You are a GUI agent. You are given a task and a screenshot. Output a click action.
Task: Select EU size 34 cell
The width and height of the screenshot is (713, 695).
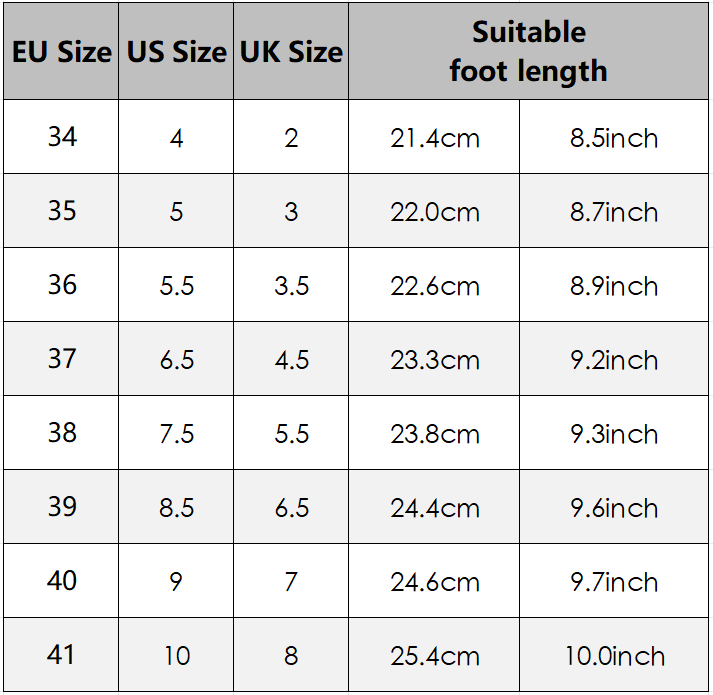point(61,137)
